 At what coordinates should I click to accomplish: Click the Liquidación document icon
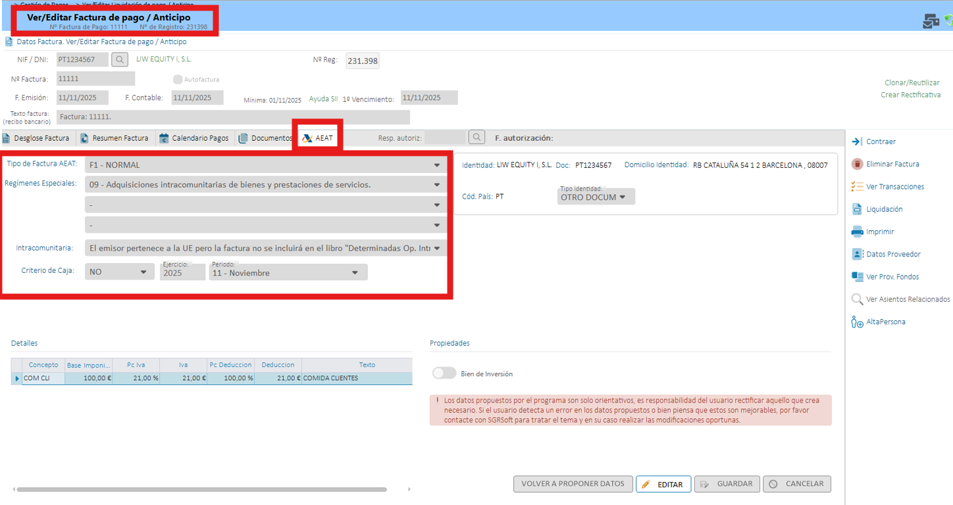coord(857,209)
